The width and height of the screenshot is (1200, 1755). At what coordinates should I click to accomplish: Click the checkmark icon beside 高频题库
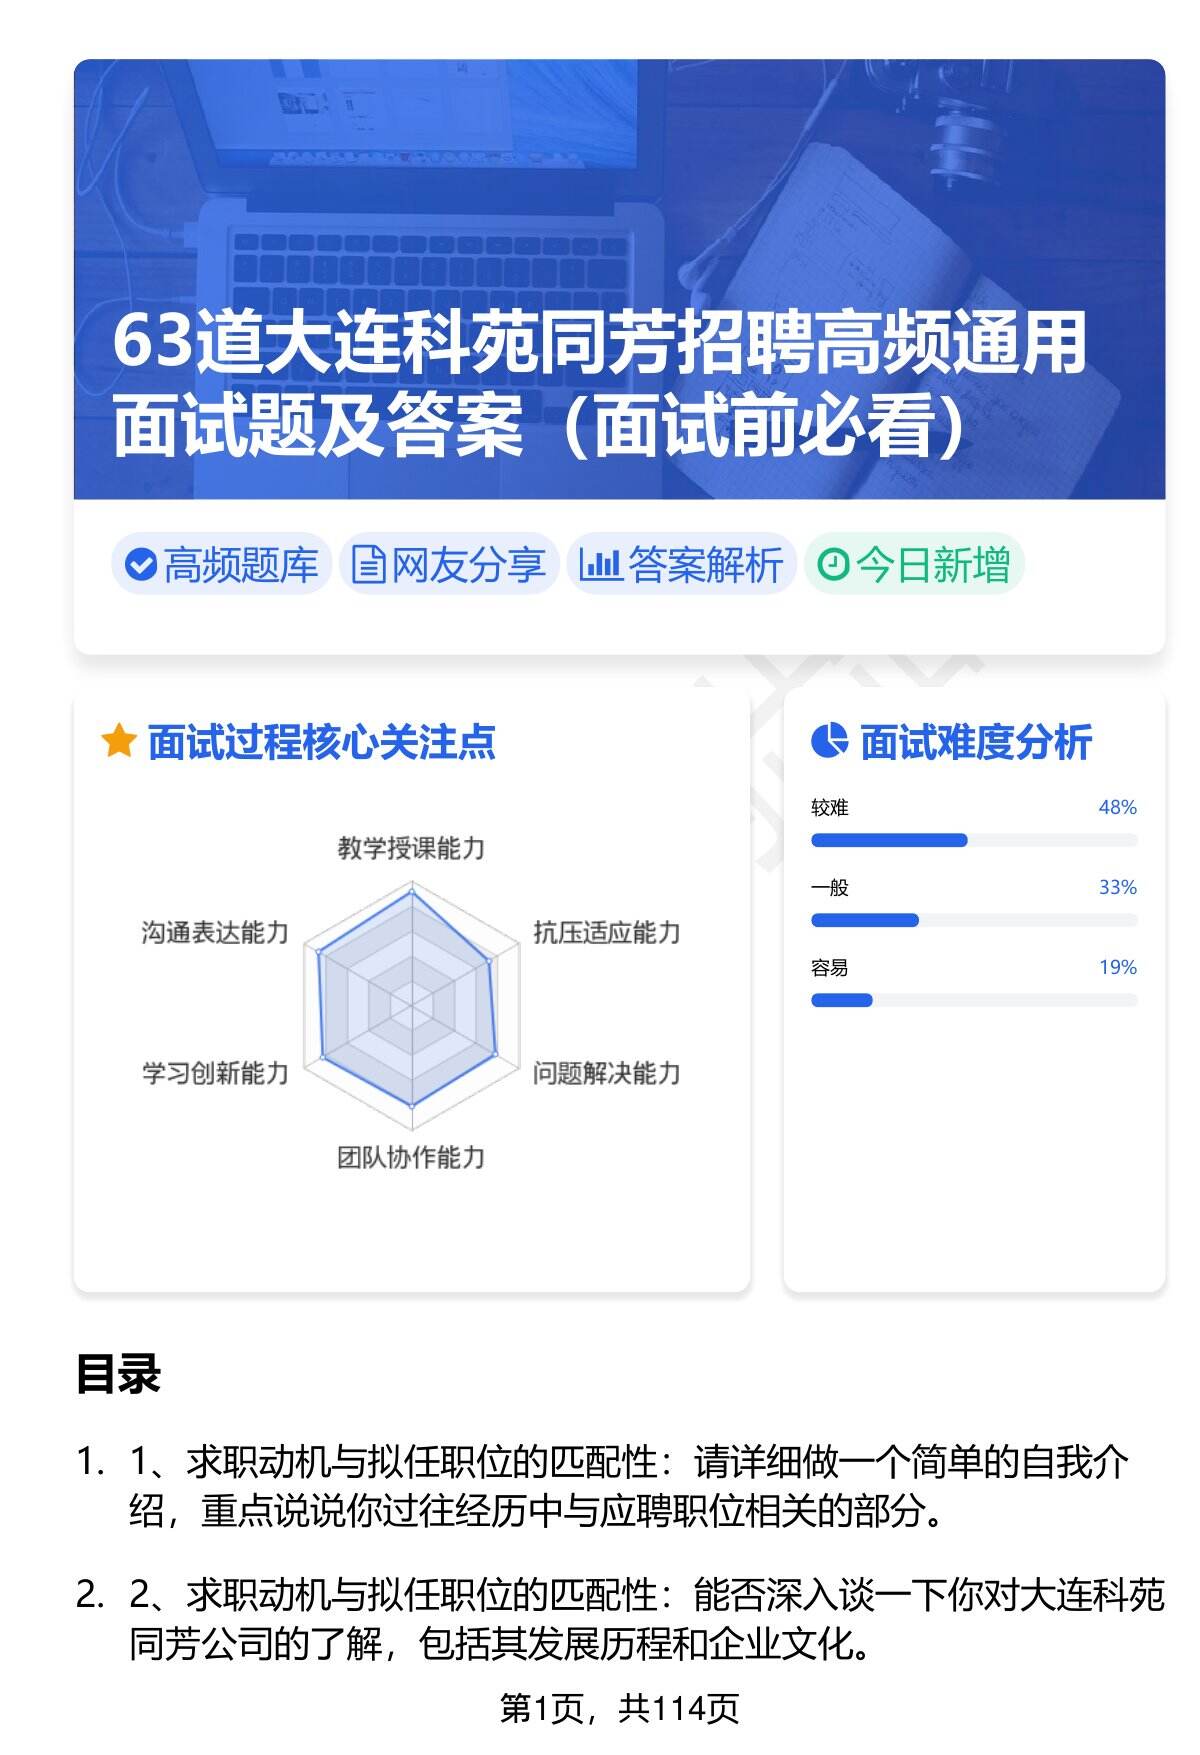coord(141,565)
